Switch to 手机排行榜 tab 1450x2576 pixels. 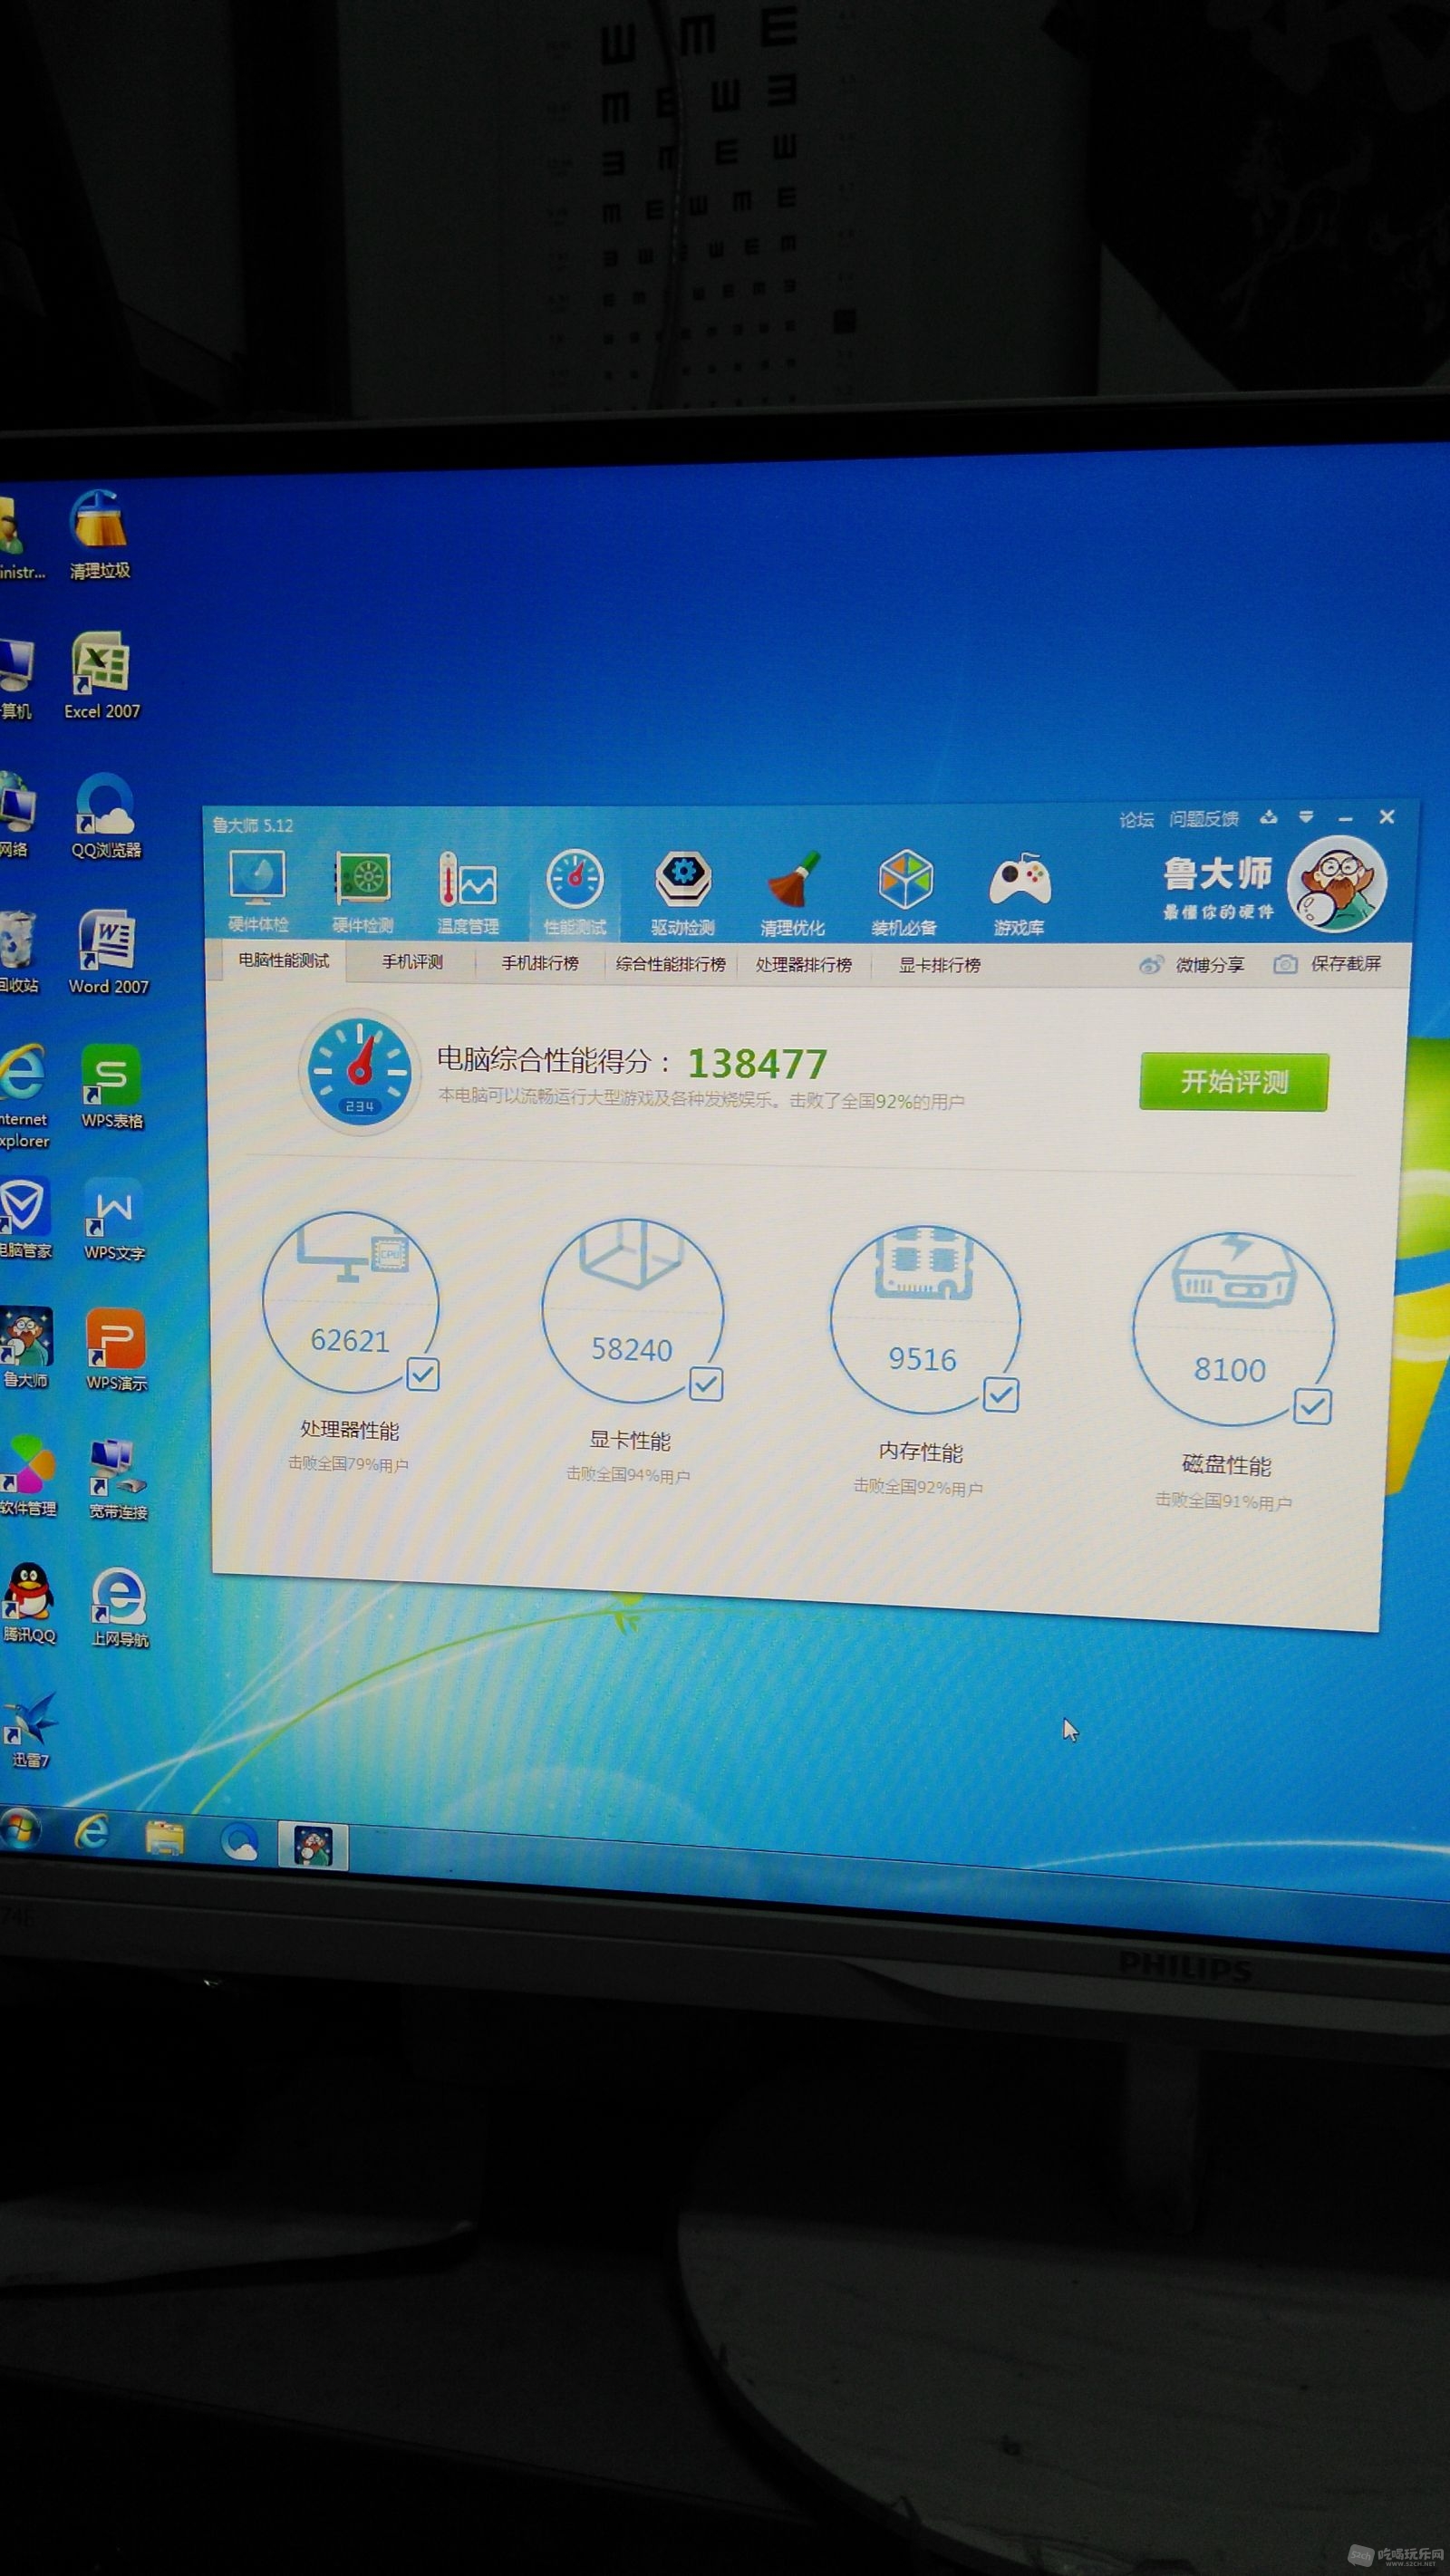(x=540, y=963)
